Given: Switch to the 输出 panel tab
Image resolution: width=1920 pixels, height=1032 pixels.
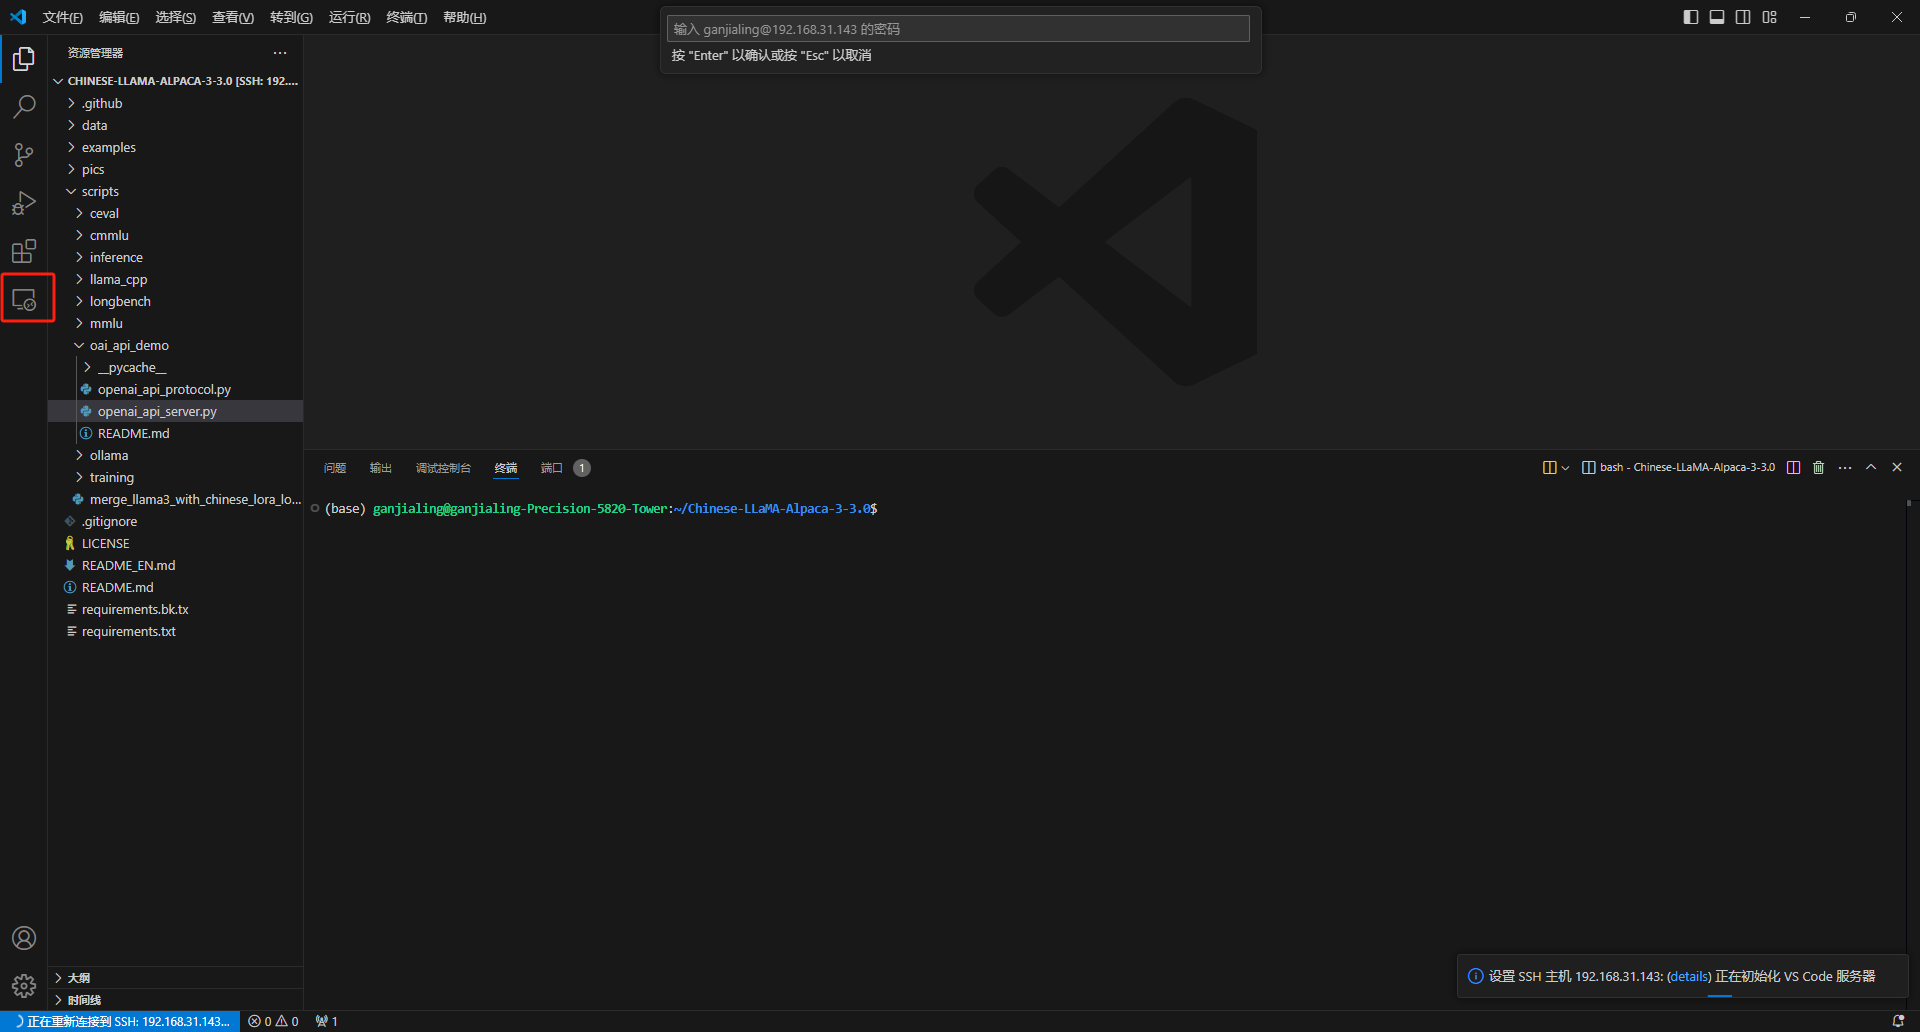Looking at the screenshot, I should (381, 468).
